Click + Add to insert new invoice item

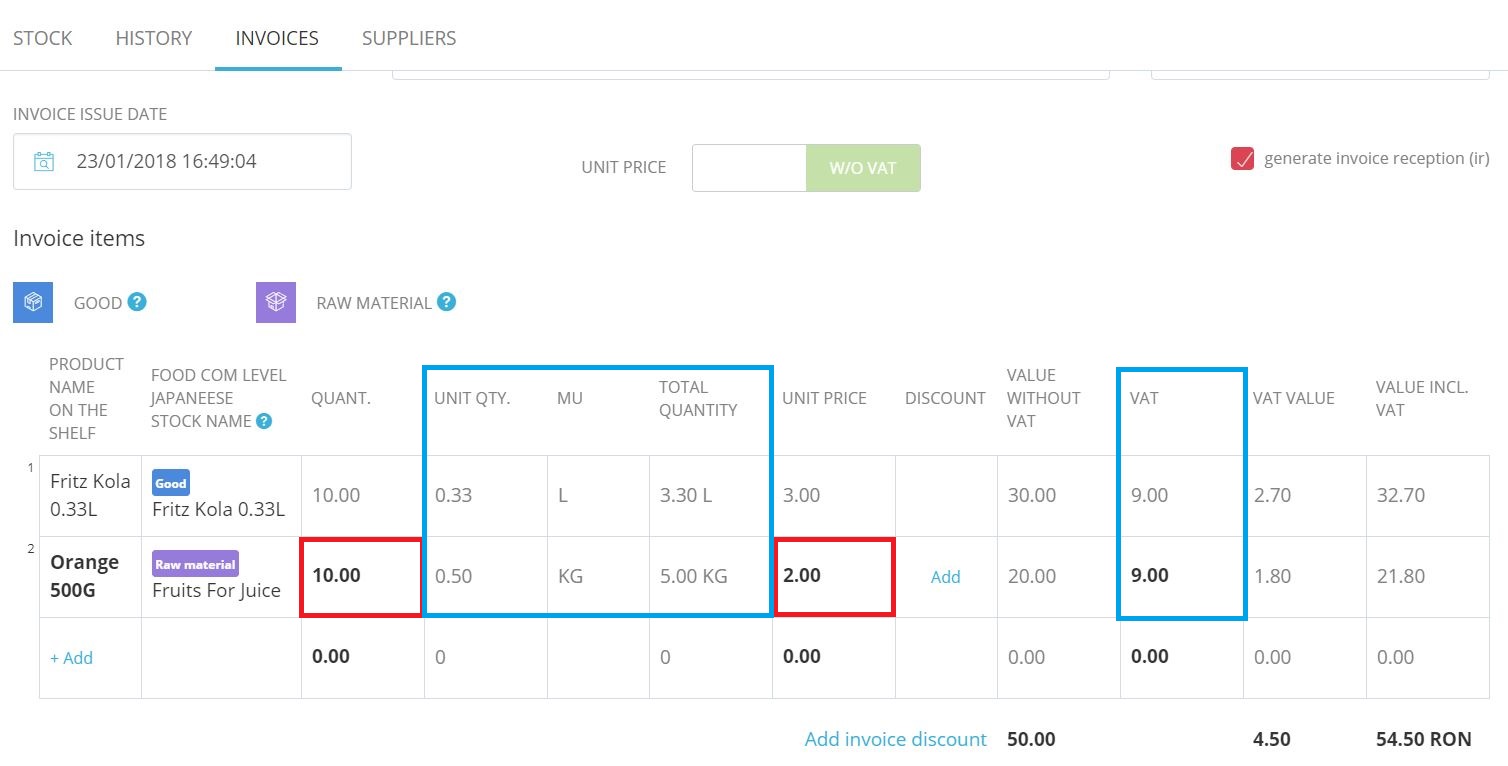pos(72,658)
